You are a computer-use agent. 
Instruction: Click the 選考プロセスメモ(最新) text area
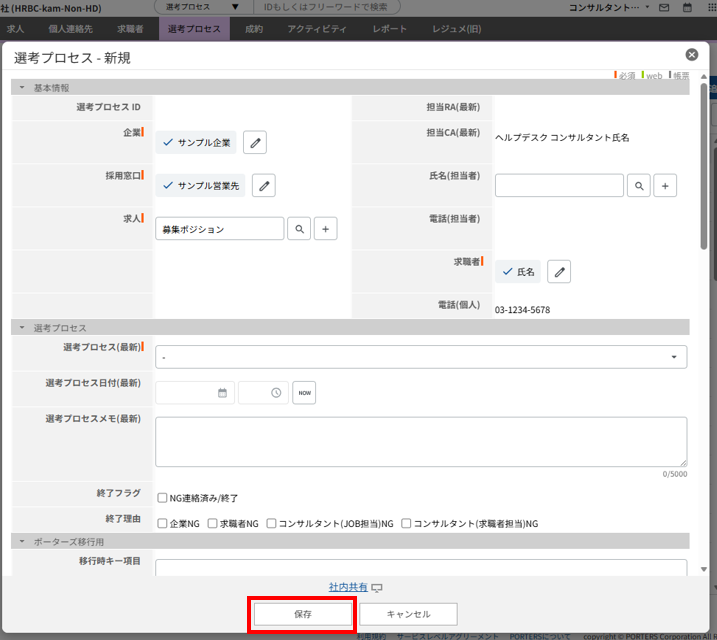(x=420, y=441)
